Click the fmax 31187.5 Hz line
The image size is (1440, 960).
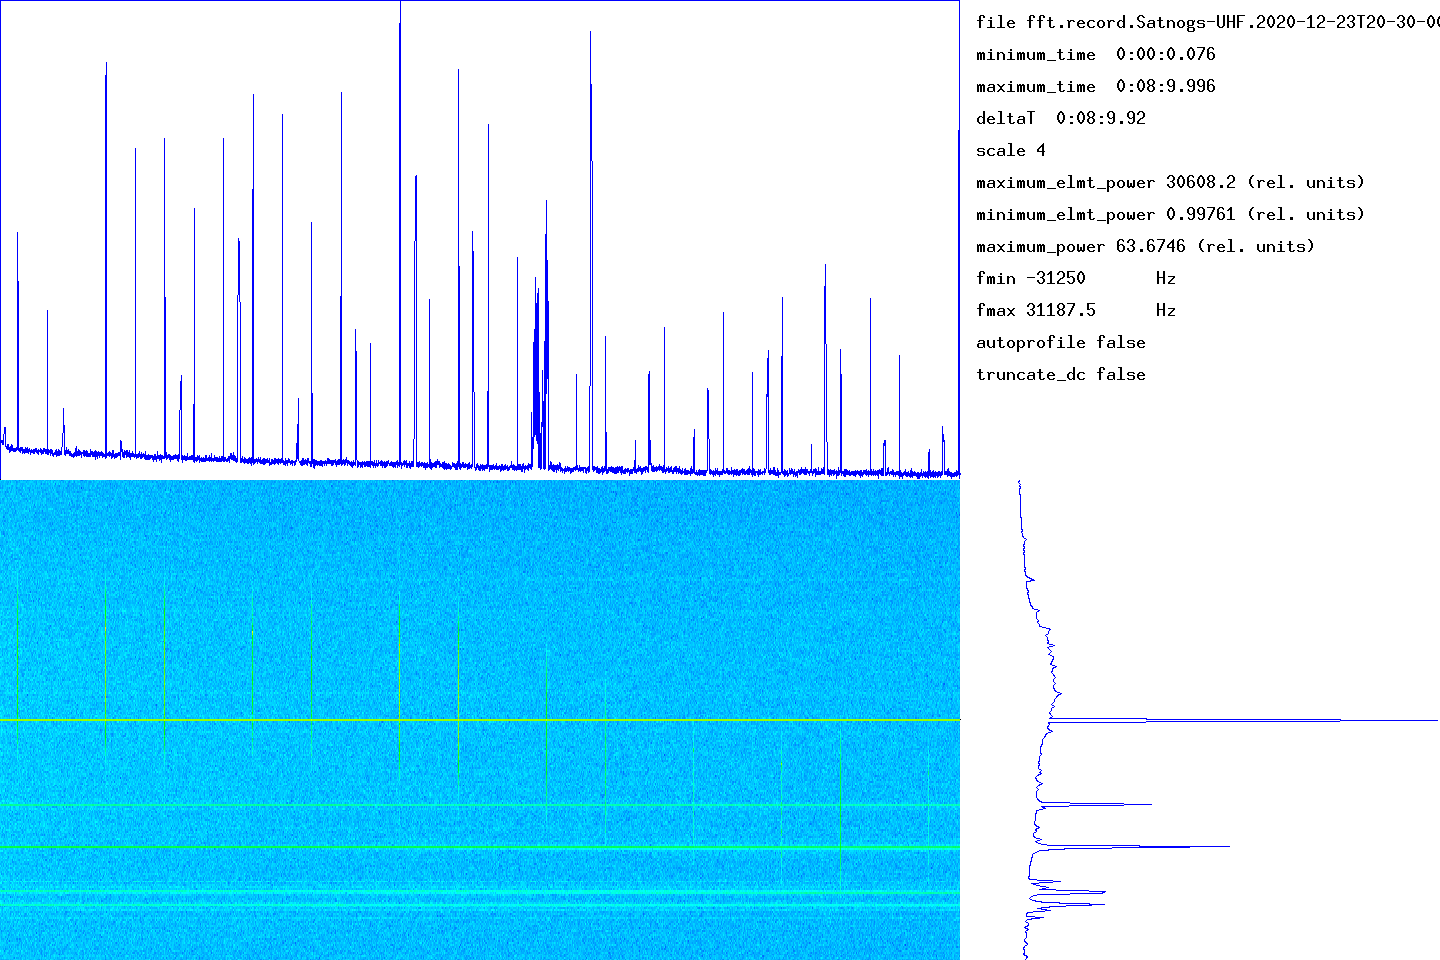coord(1076,310)
